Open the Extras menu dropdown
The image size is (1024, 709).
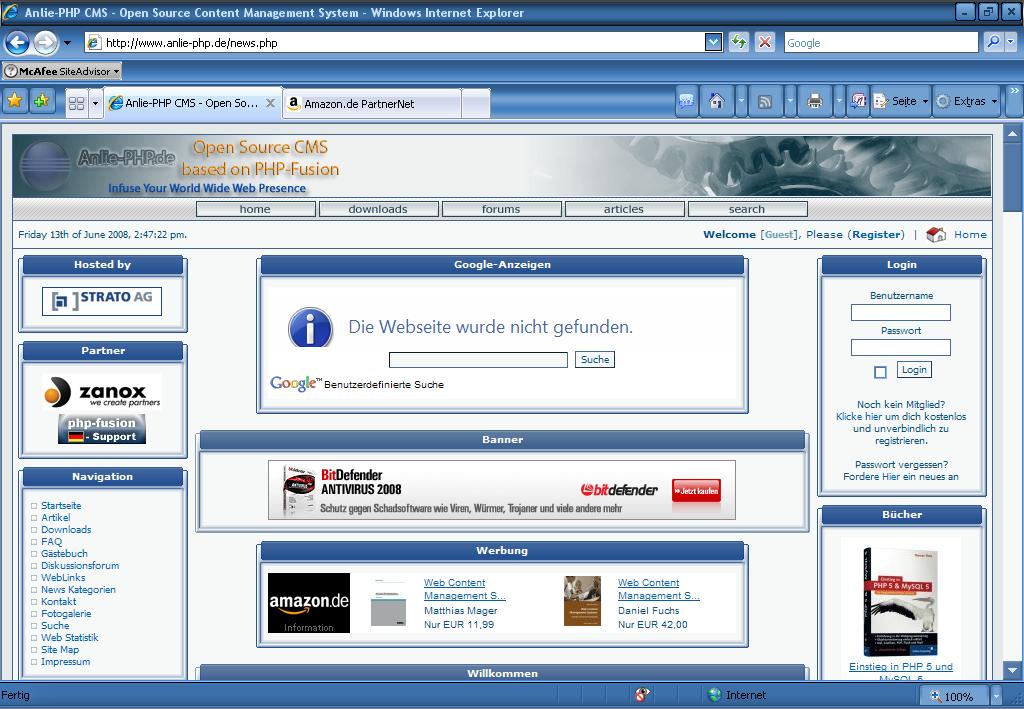[966, 101]
